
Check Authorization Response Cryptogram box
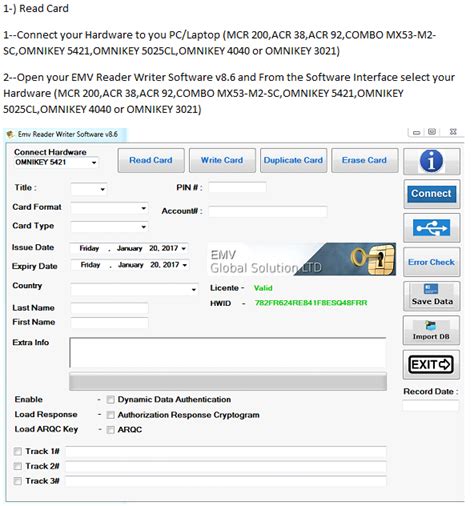[x=110, y=415]
